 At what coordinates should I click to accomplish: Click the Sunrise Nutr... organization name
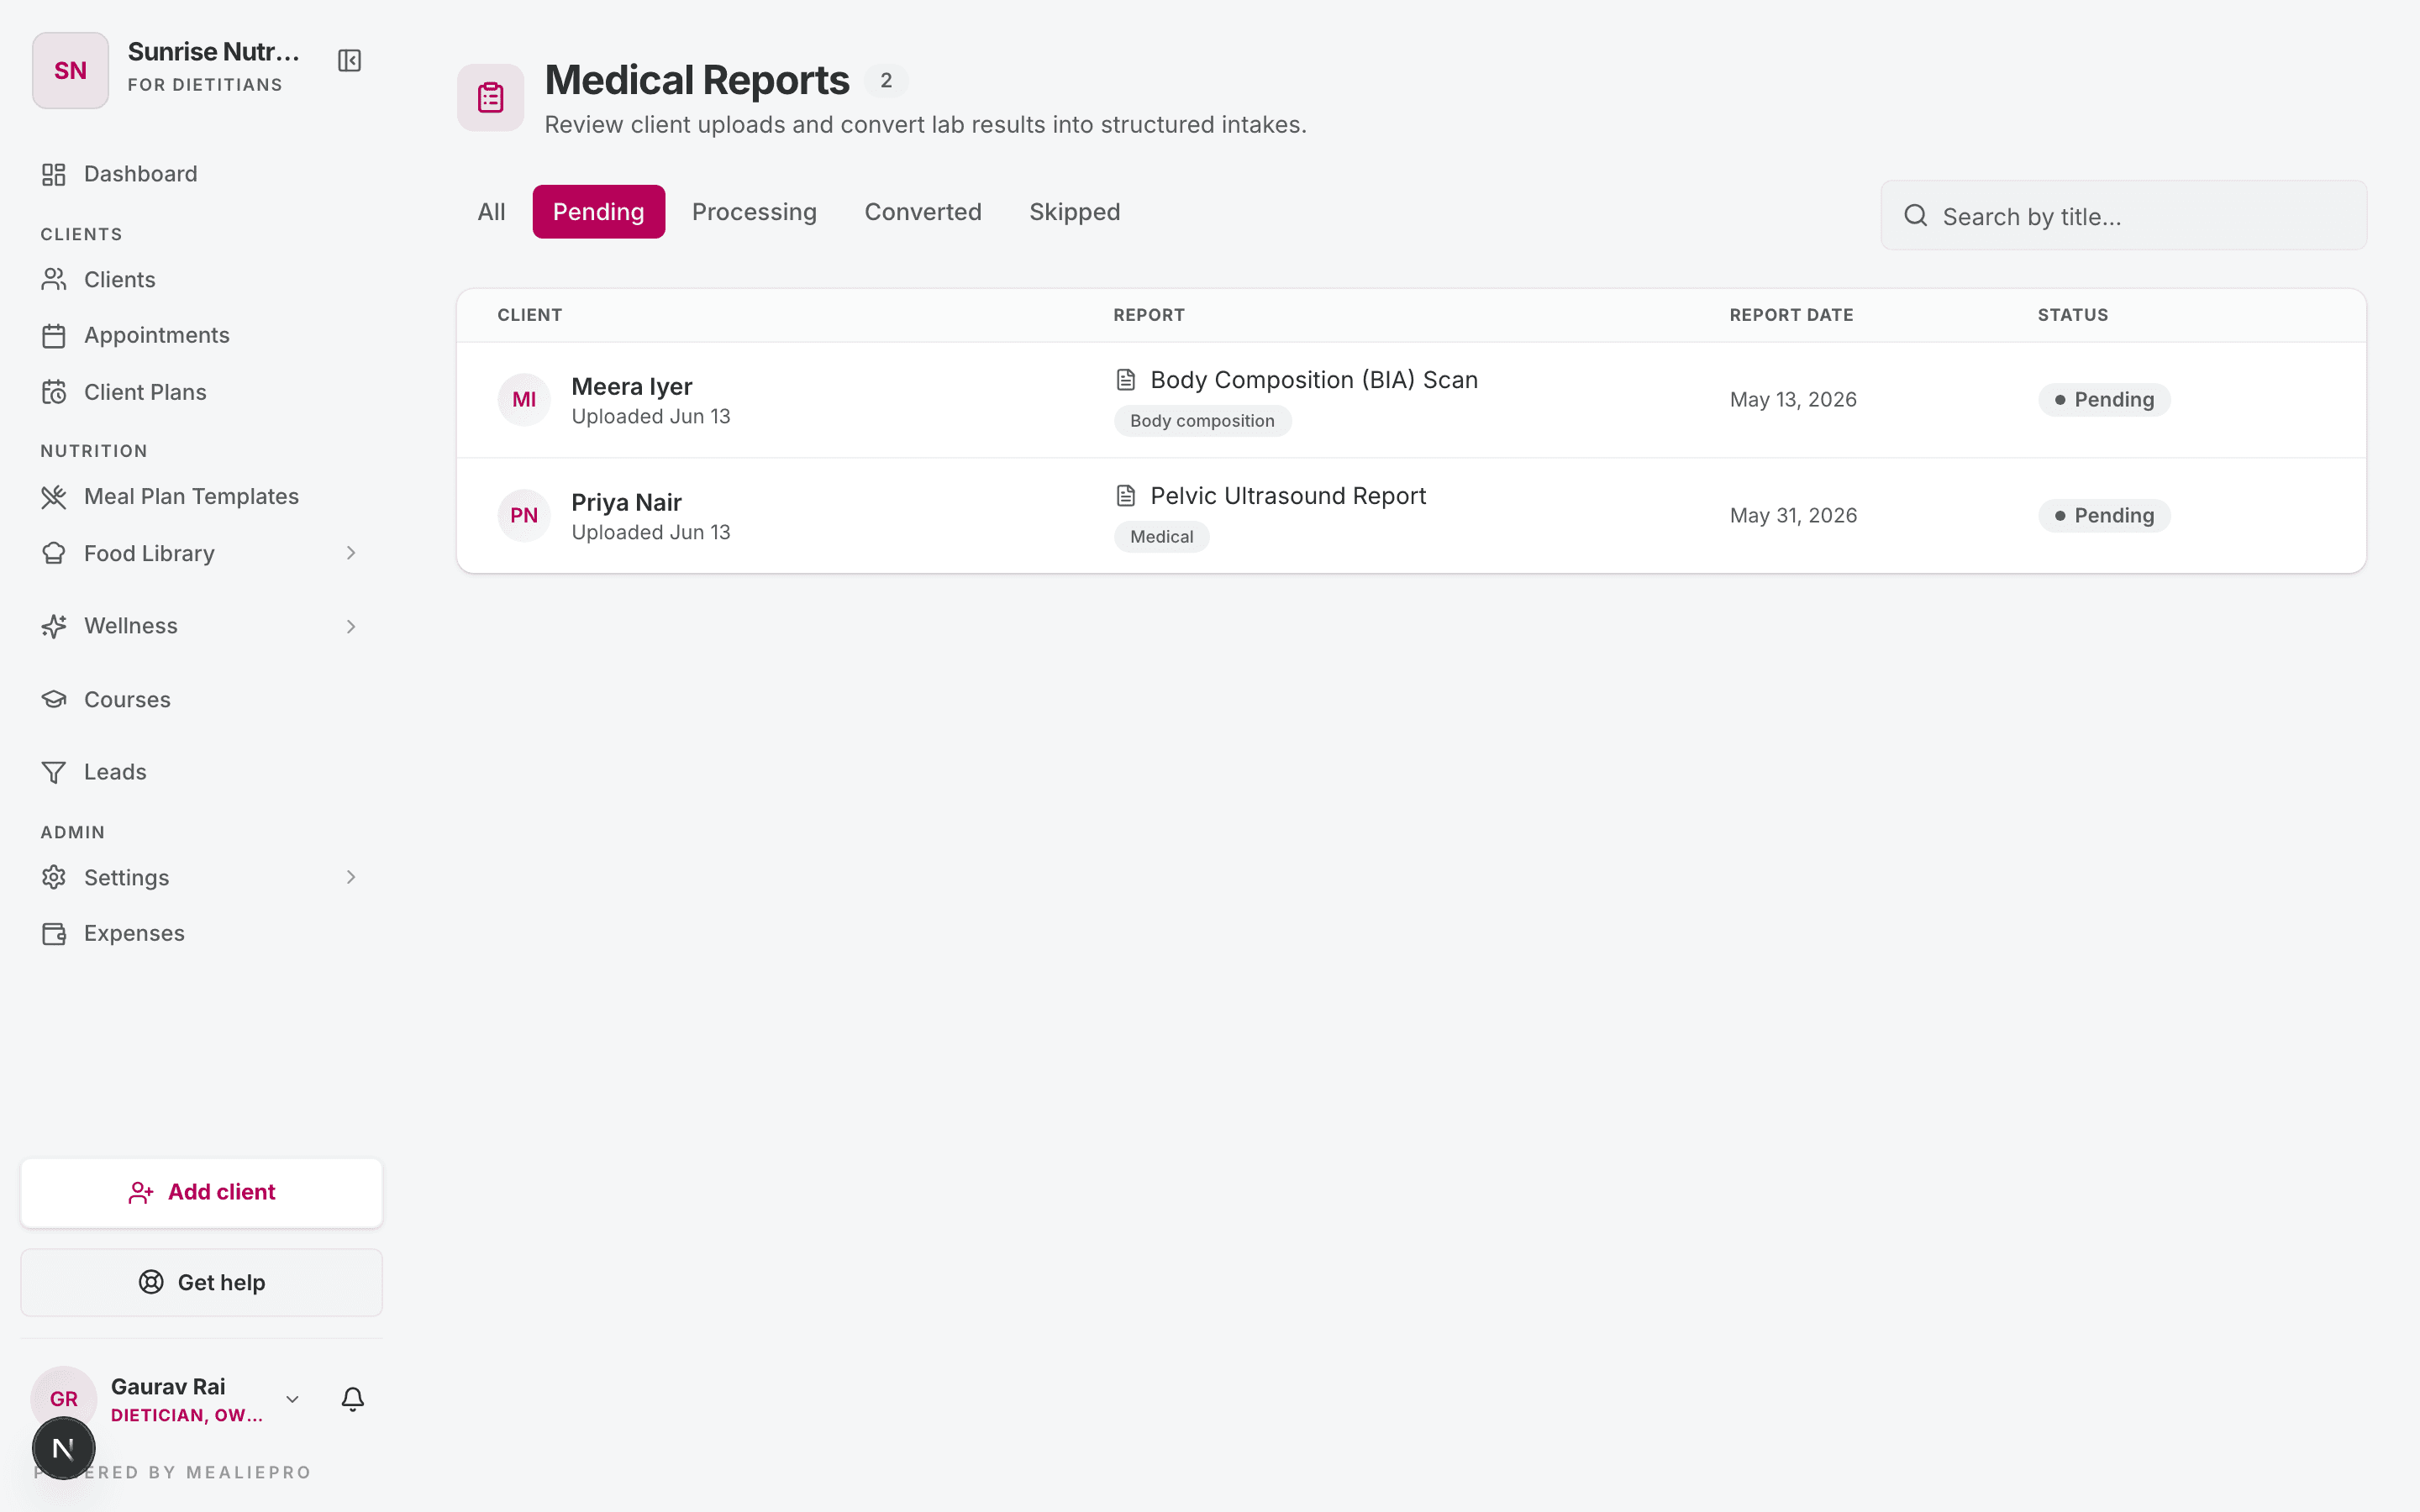214,52
